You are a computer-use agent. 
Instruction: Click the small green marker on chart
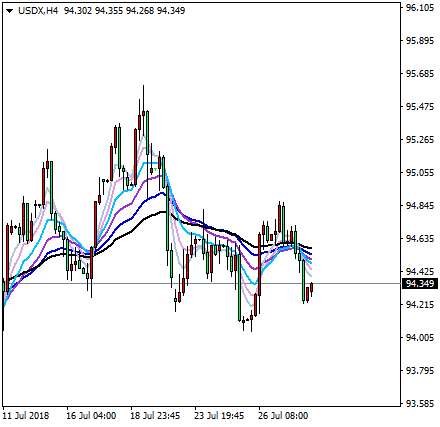pos(155,169)
